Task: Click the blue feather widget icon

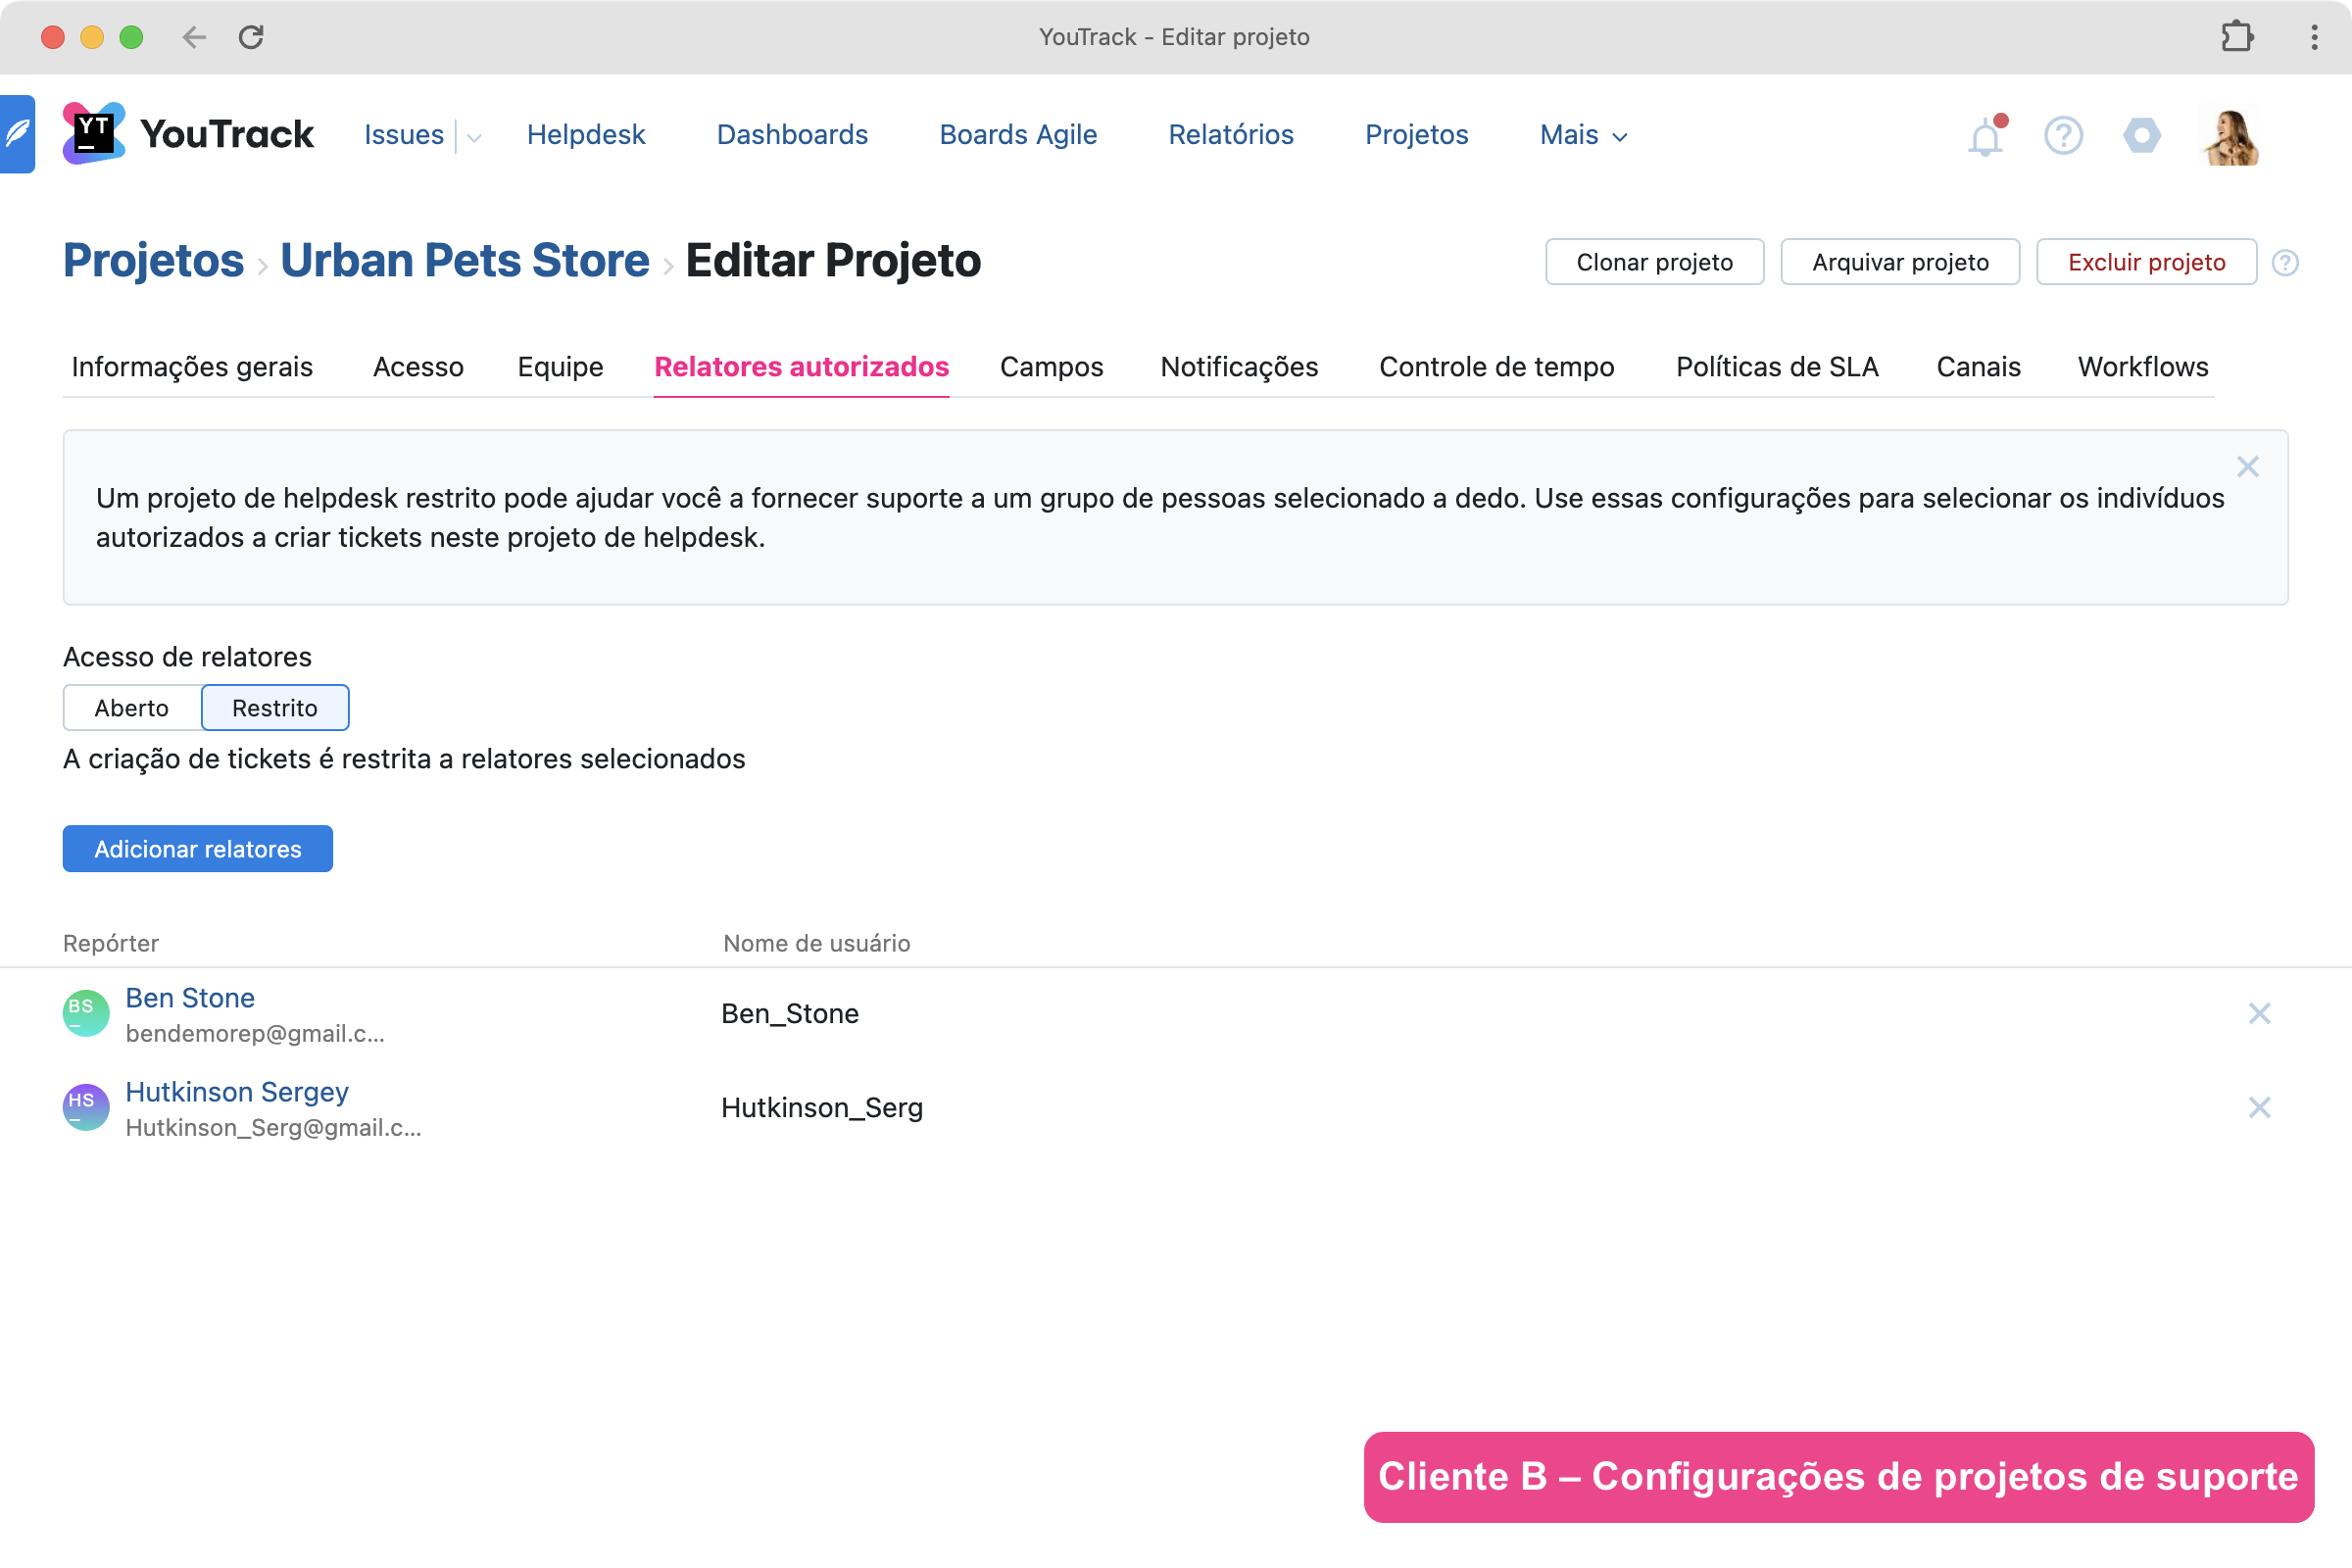Action: click(x=17, y=134)
